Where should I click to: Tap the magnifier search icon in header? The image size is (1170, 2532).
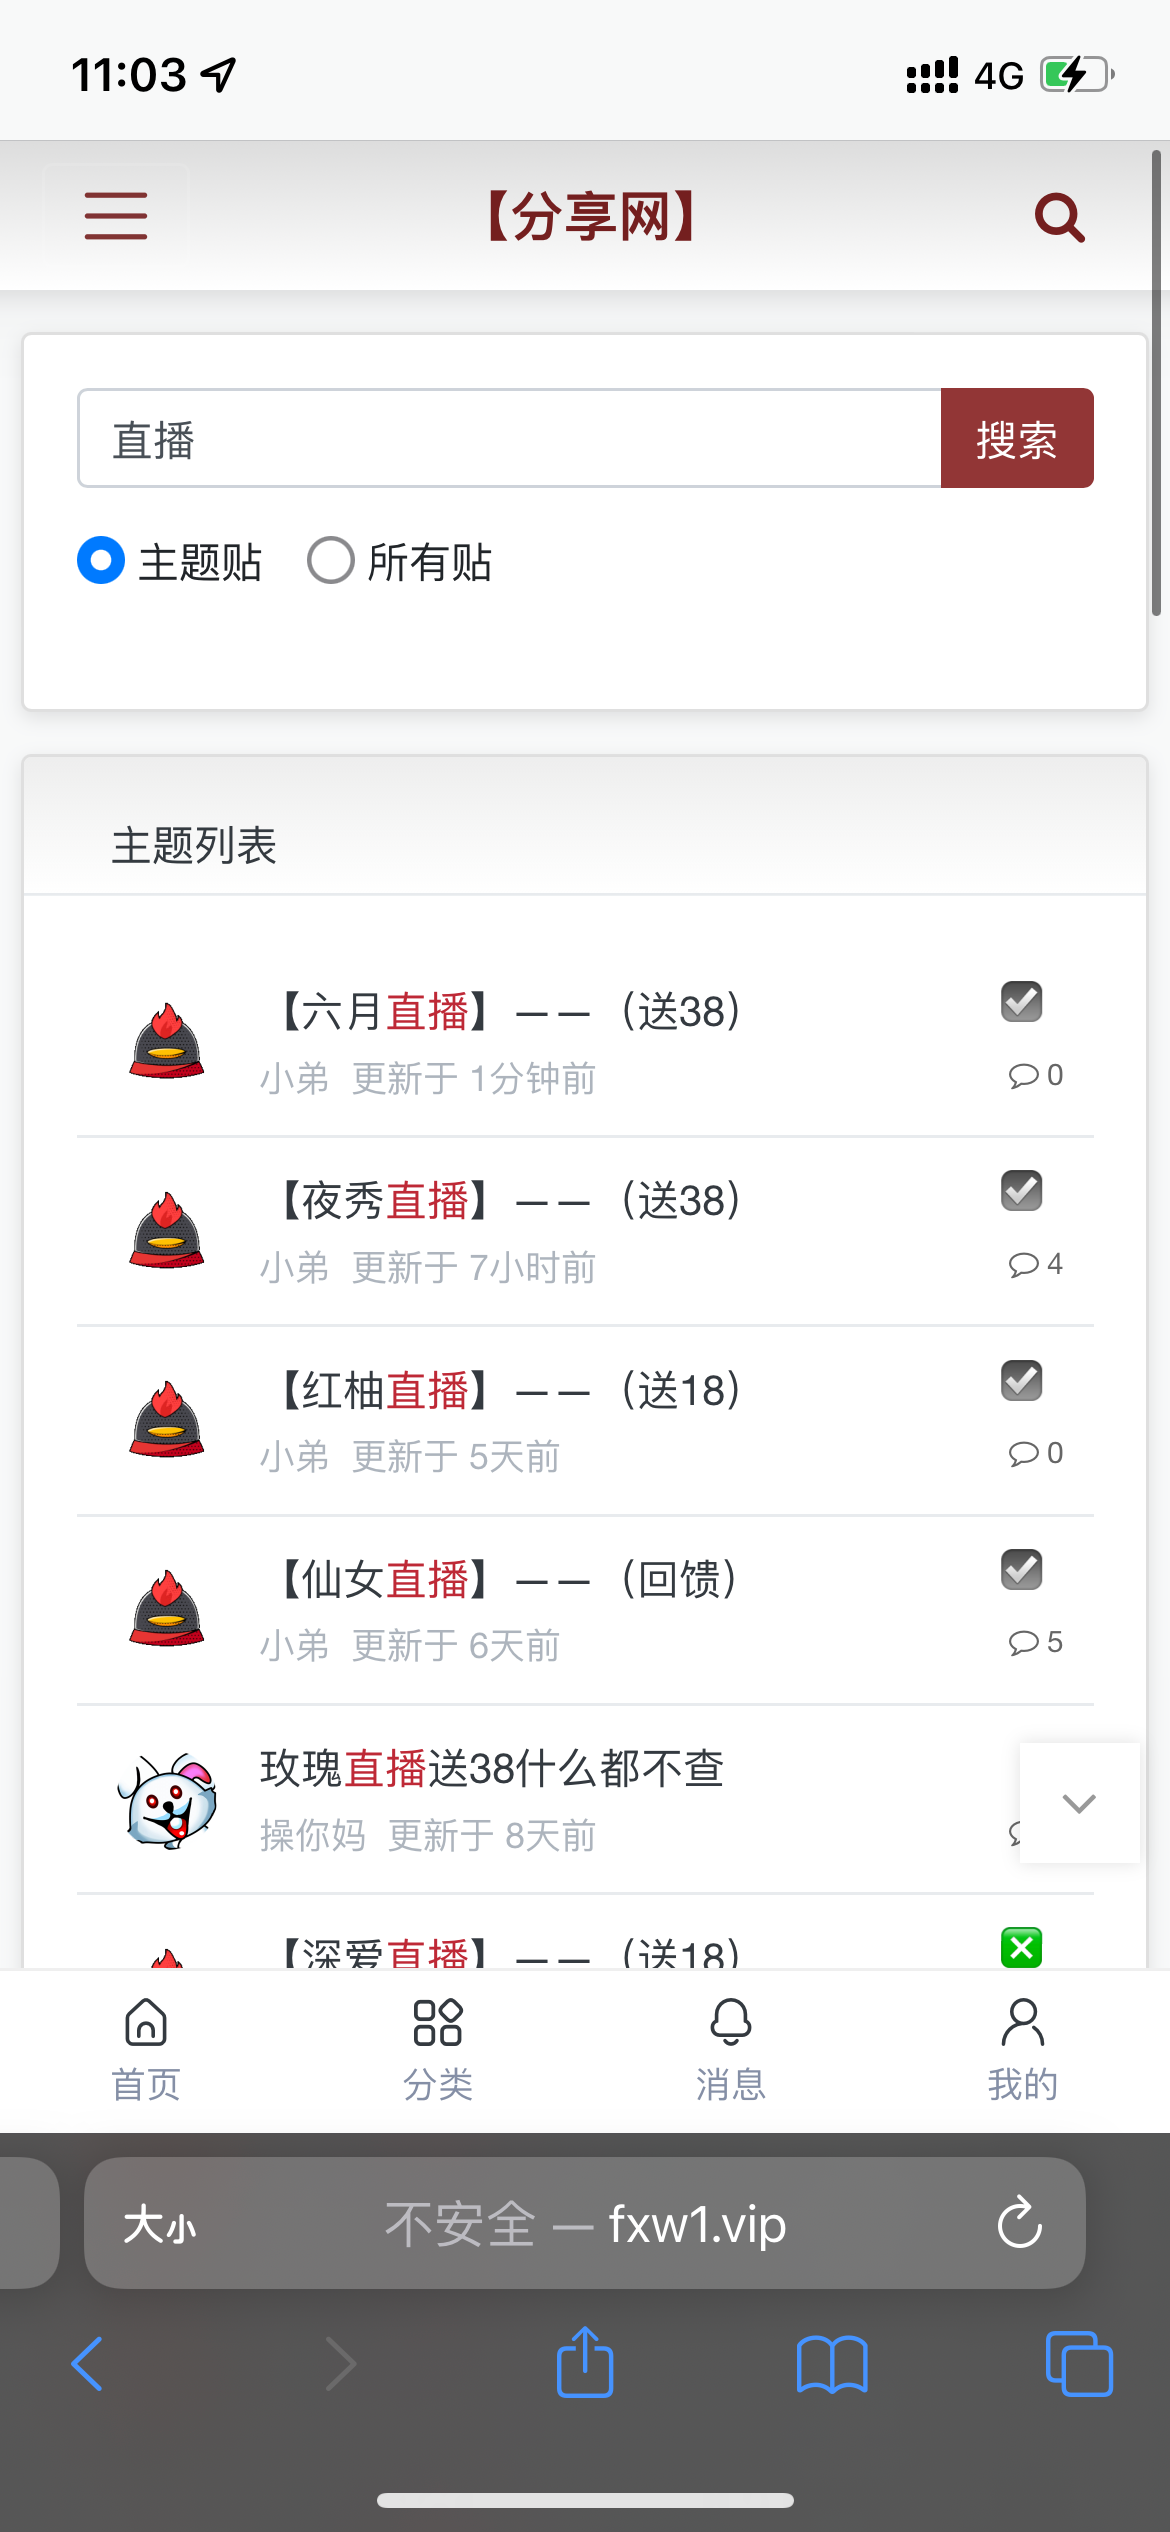[1059, 217]
